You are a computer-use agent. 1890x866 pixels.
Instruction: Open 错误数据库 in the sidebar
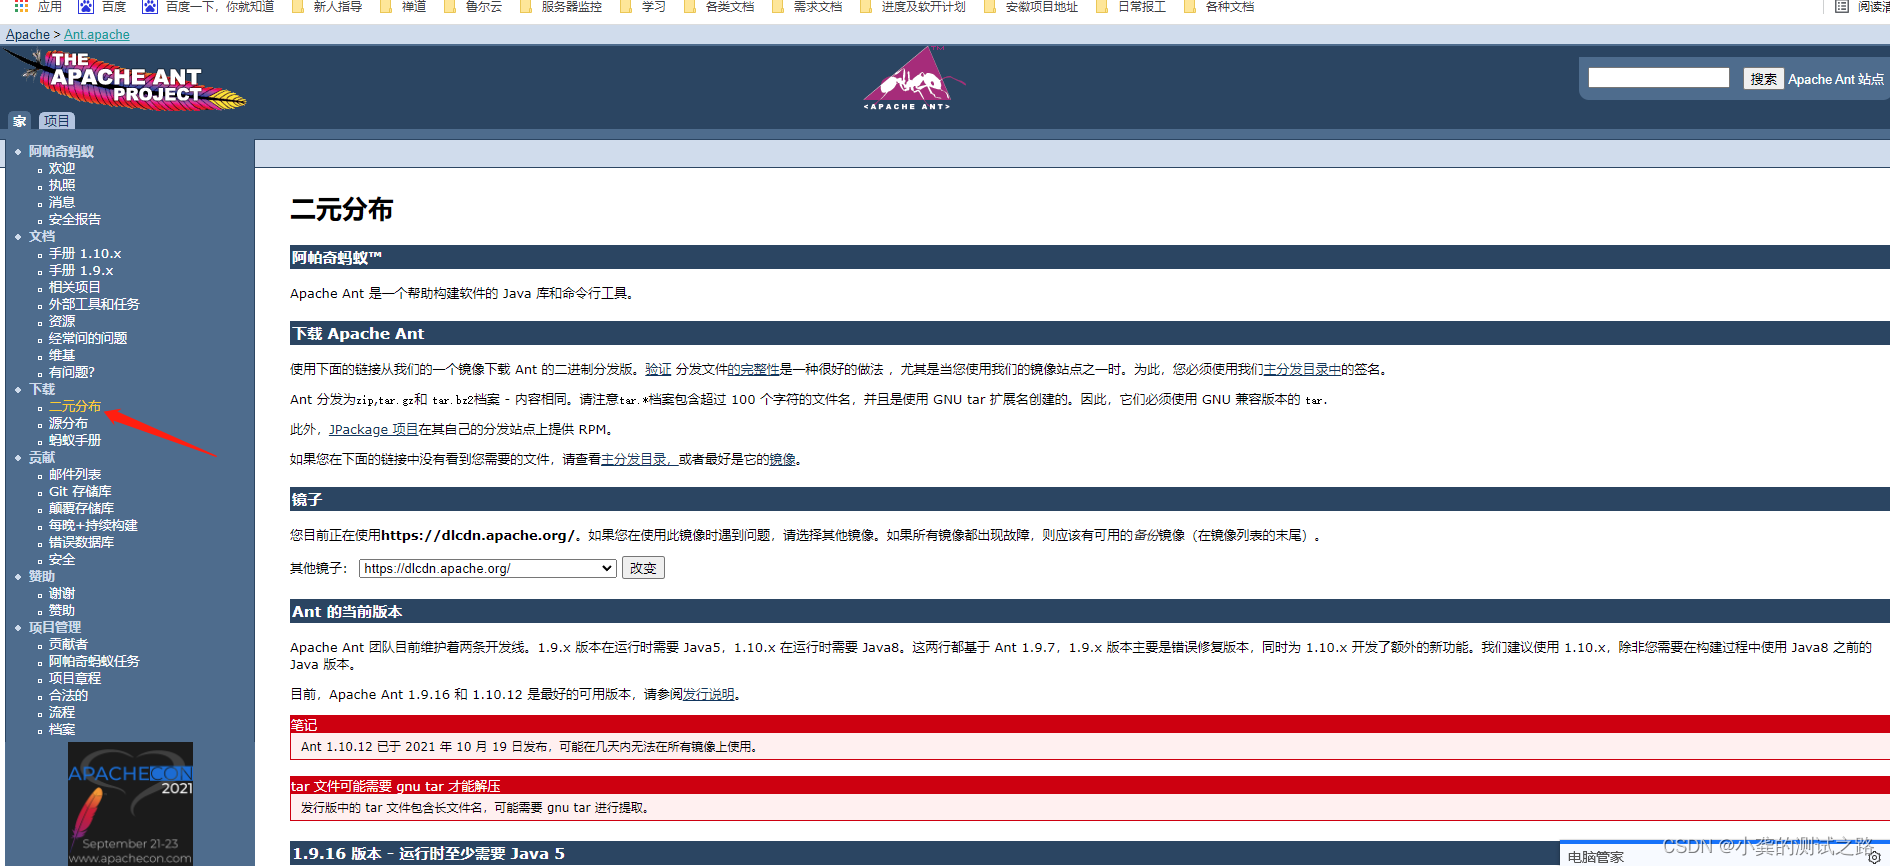click(x=81, y=542)
